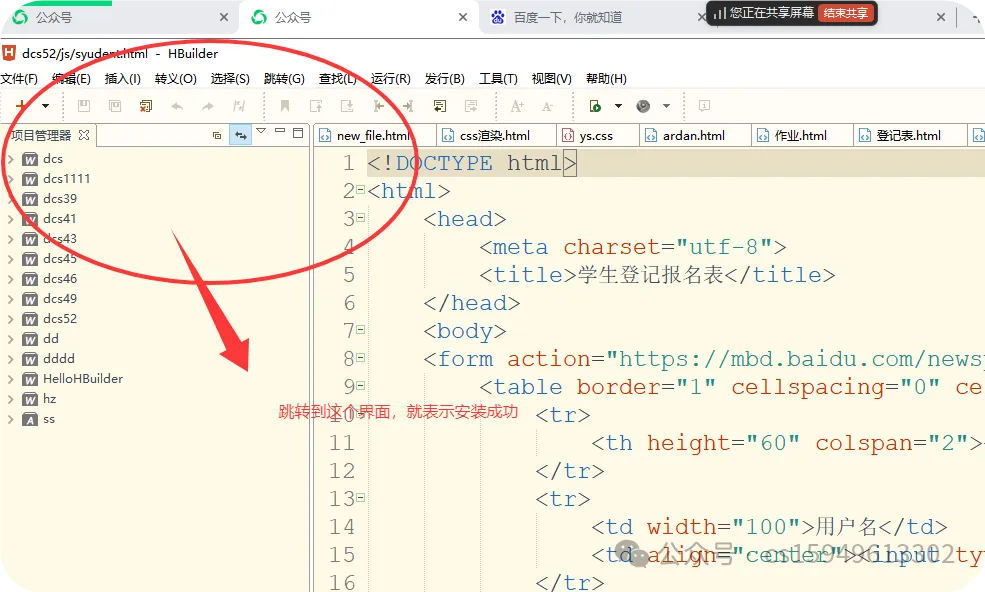Viewport: 985px width, 592px height.
Task: Click the Undo arrow icon
Action: [177, 106]
